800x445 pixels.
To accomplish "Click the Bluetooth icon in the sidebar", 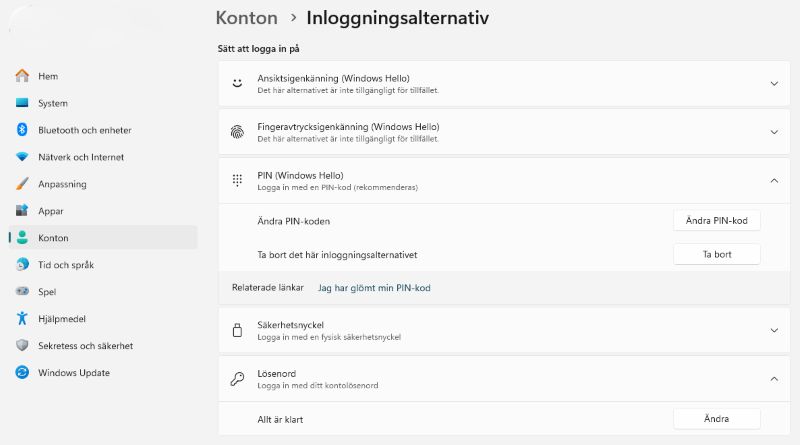I will click(22, 130).
